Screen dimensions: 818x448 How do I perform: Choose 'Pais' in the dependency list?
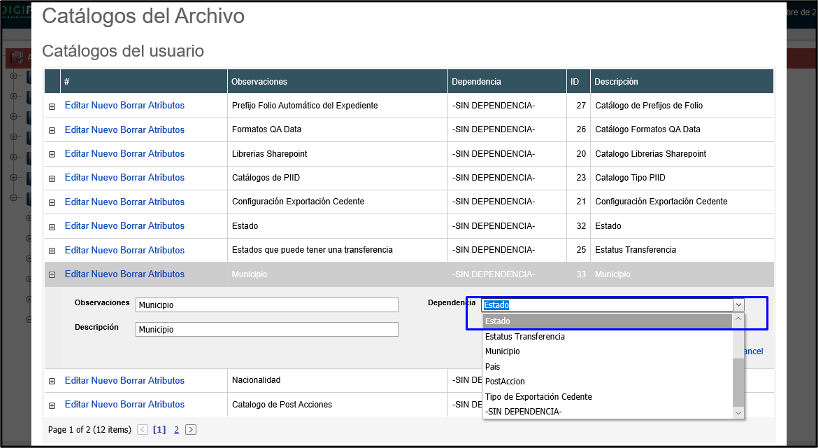tap(494, 366)
